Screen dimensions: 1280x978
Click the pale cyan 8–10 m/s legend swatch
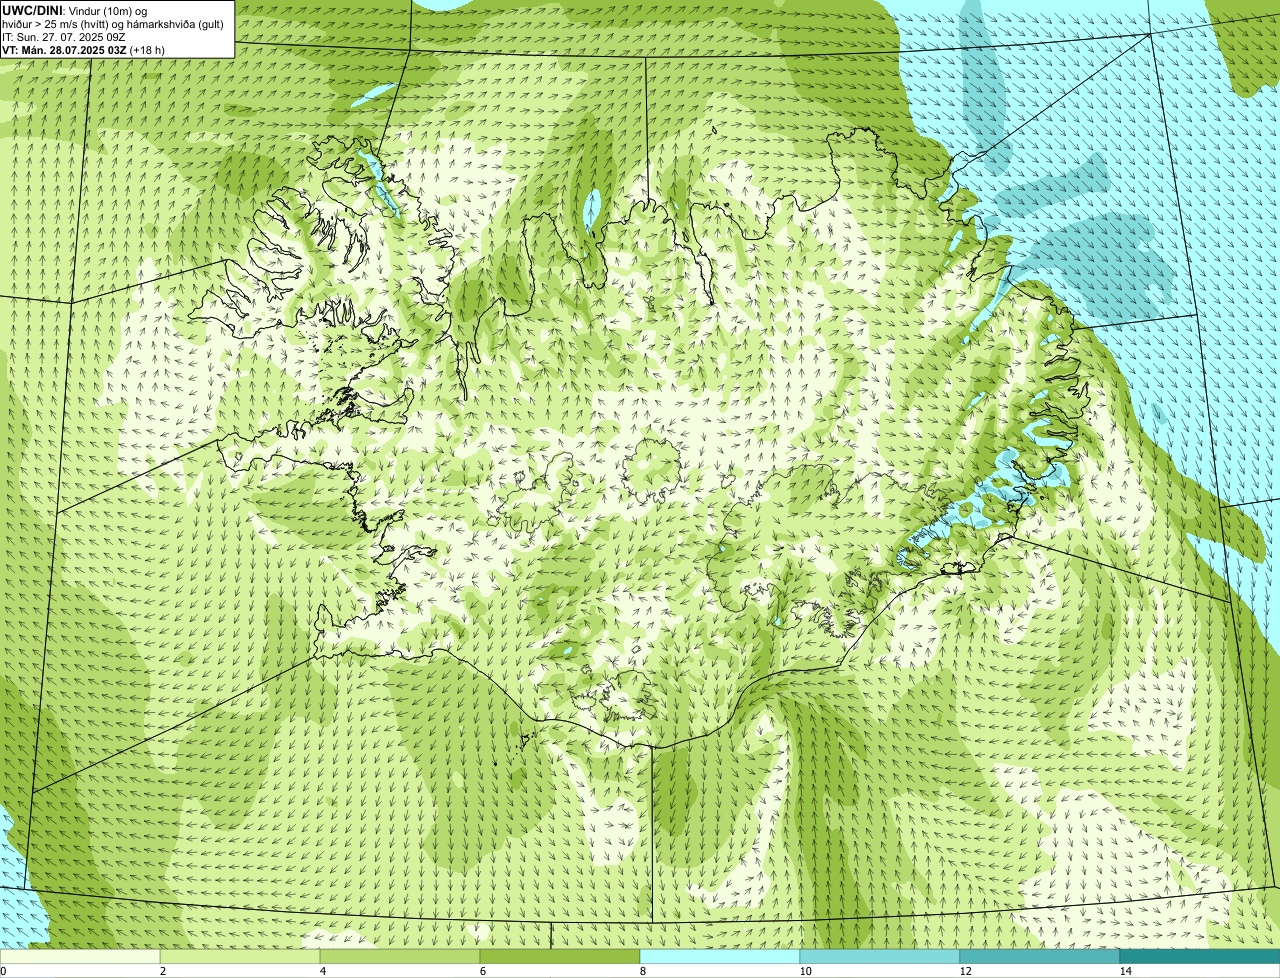click(x=720, y=956)
